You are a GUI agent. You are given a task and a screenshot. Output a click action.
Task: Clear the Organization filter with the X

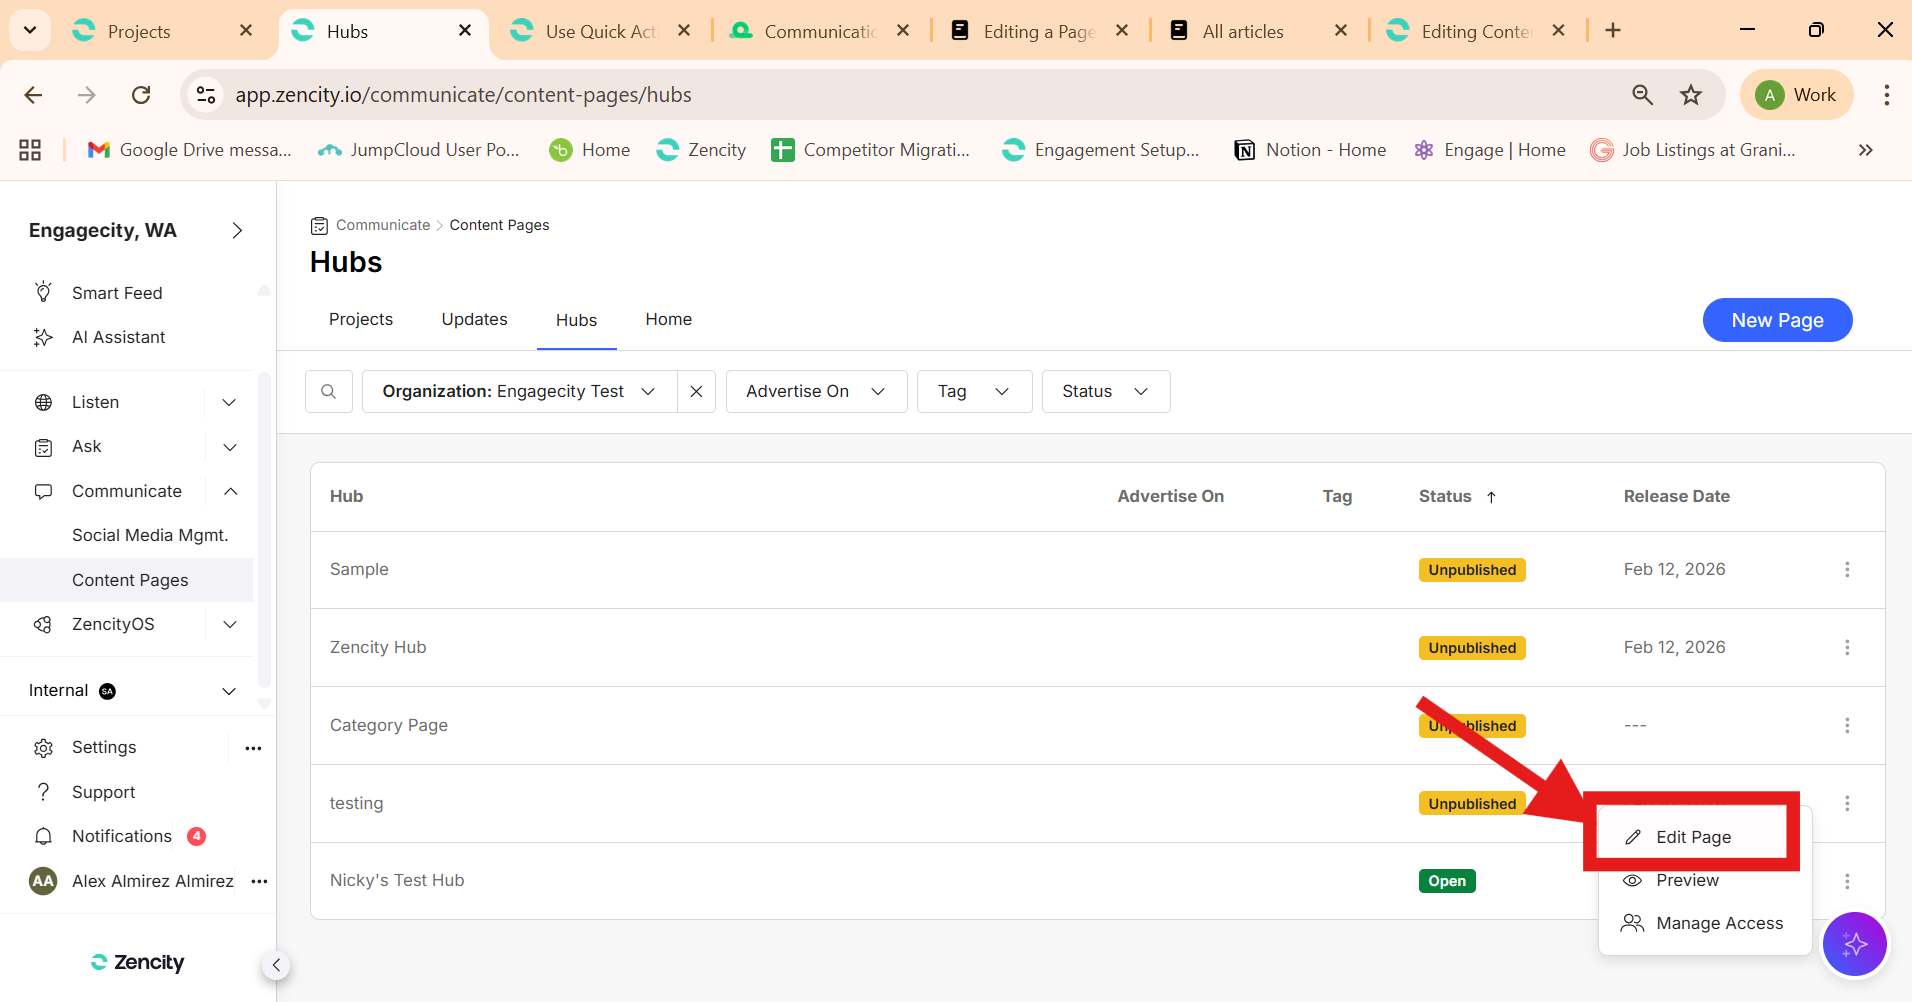(696, 392)
